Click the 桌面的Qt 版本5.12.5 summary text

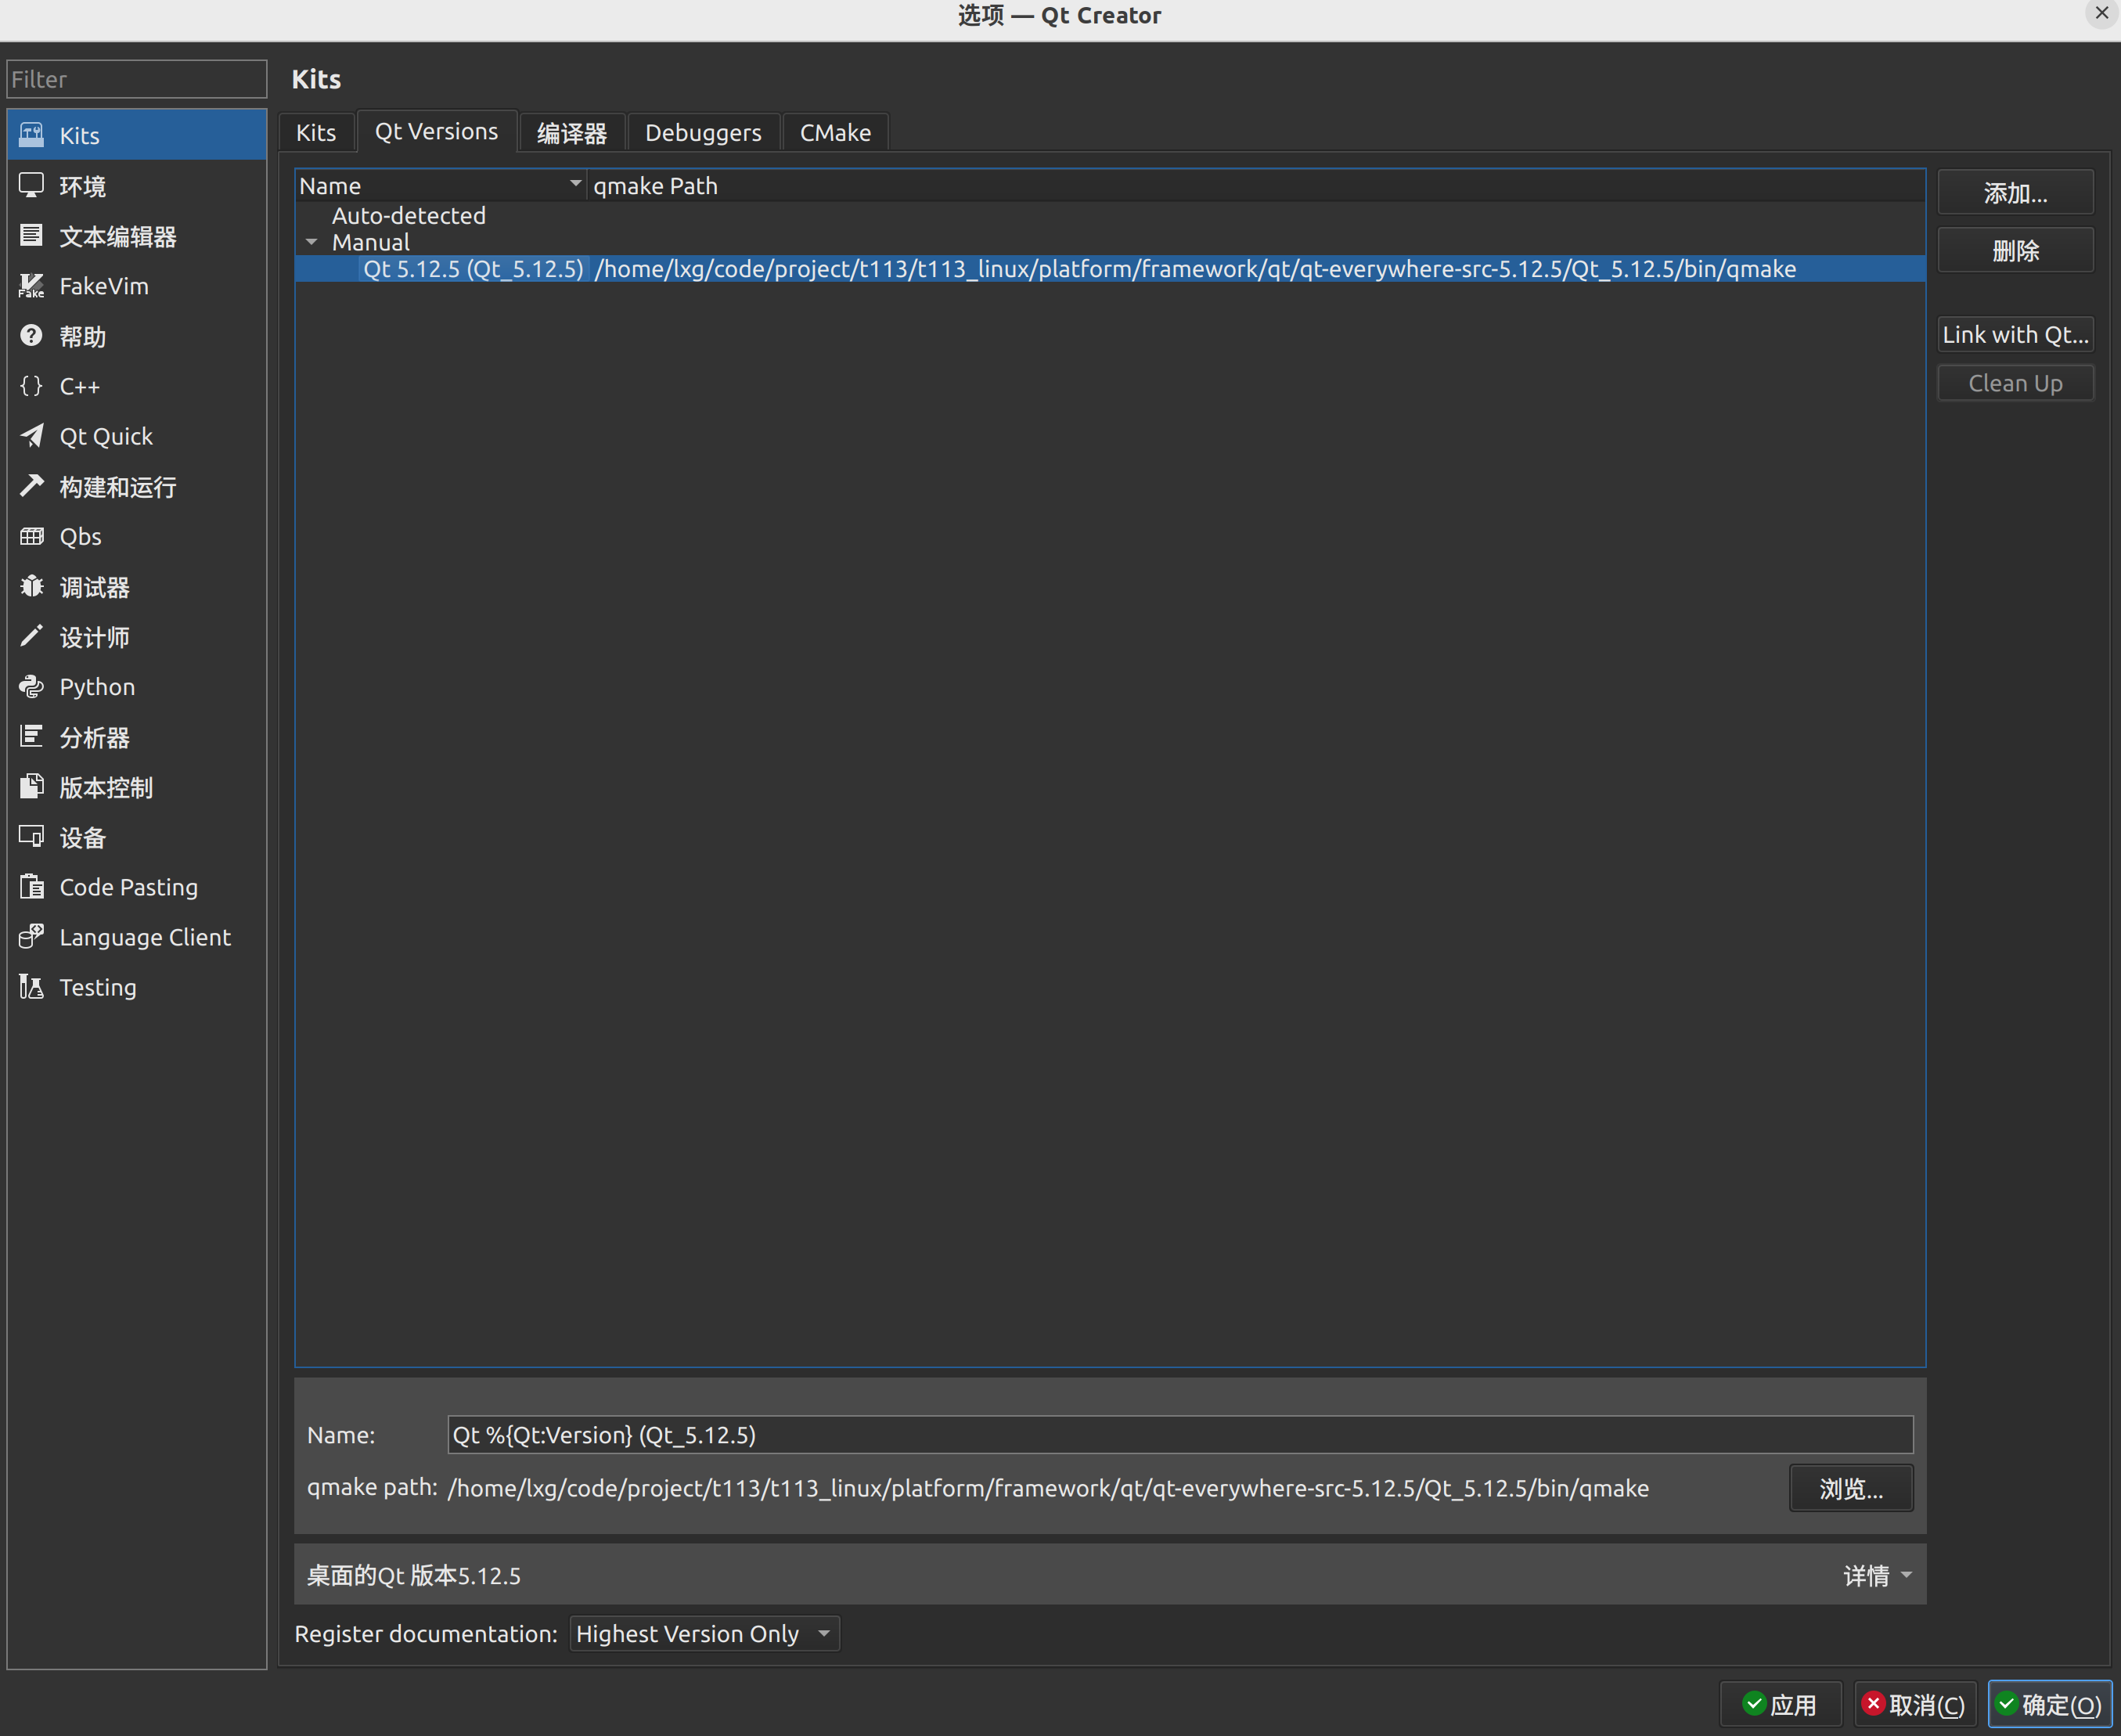point(413,1575)
